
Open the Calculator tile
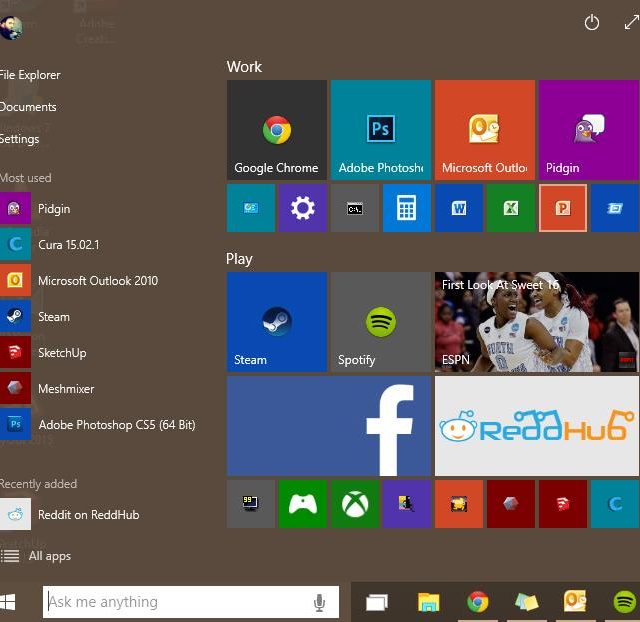407,208
